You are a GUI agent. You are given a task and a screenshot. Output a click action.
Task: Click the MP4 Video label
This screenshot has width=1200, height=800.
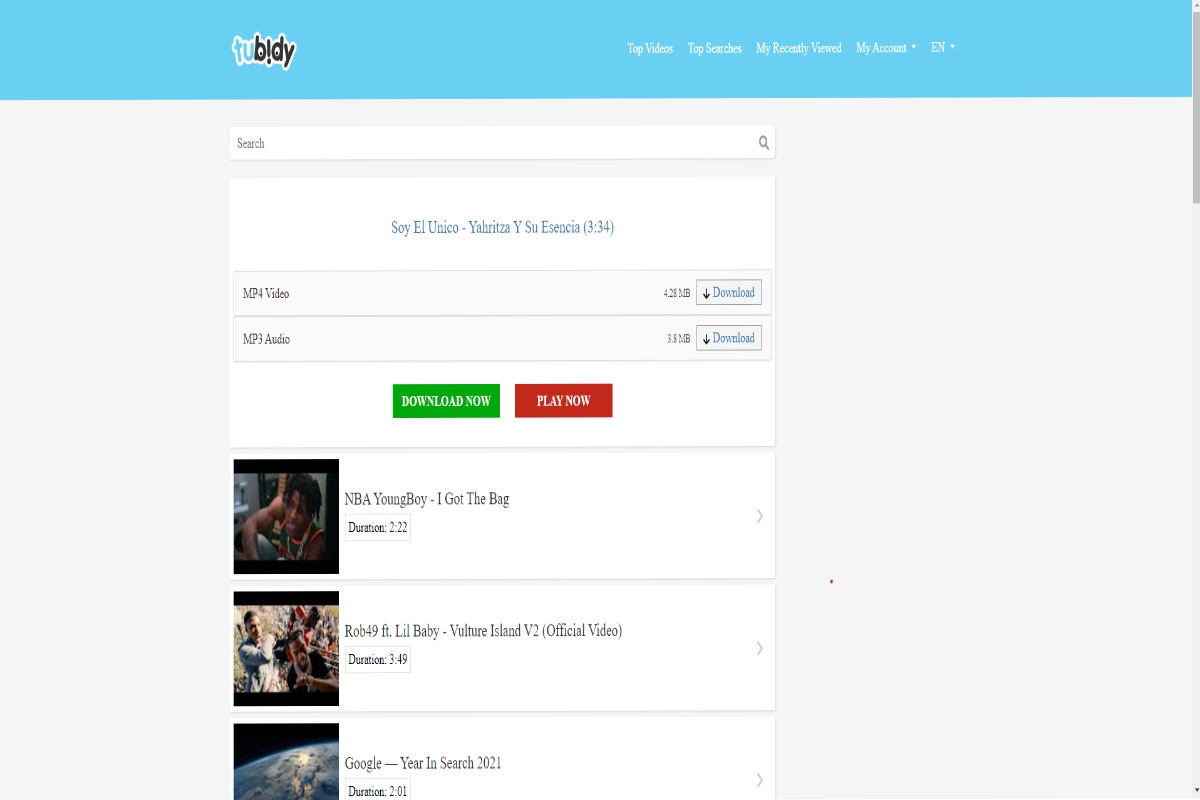266,294
